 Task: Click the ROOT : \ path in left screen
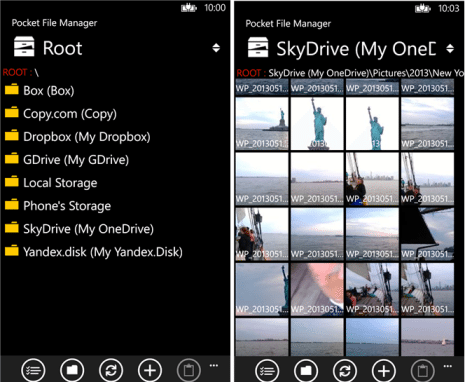click(21, 72)
